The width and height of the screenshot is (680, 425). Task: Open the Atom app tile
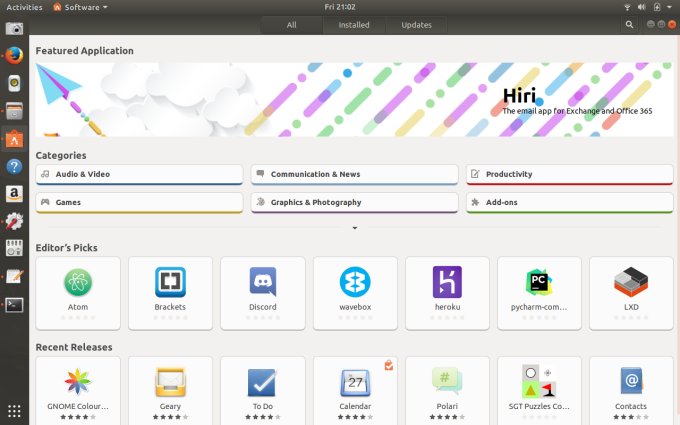78,293
